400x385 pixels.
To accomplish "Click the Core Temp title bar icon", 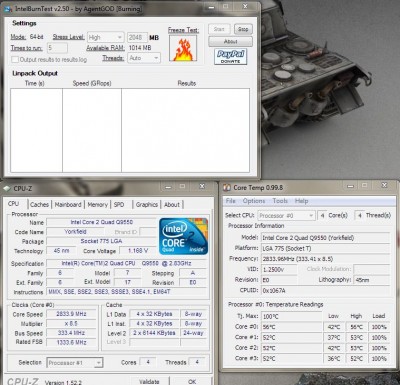I will click(x=227, y=188).
